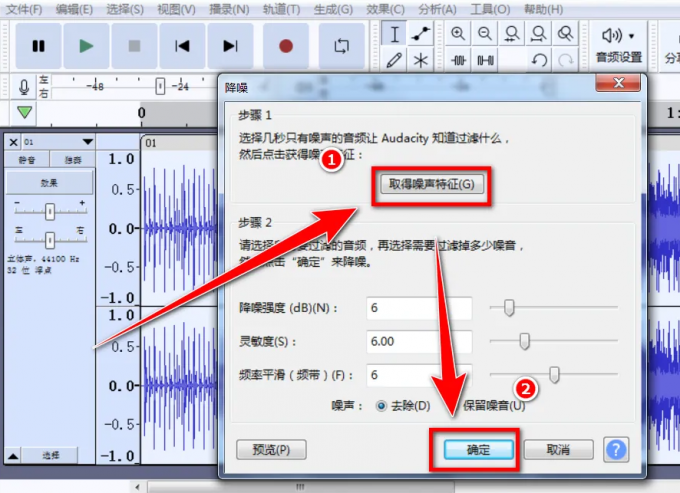Skip to start of the project
This screenshot has width=680, height=493.
click(x=182, y=46)
